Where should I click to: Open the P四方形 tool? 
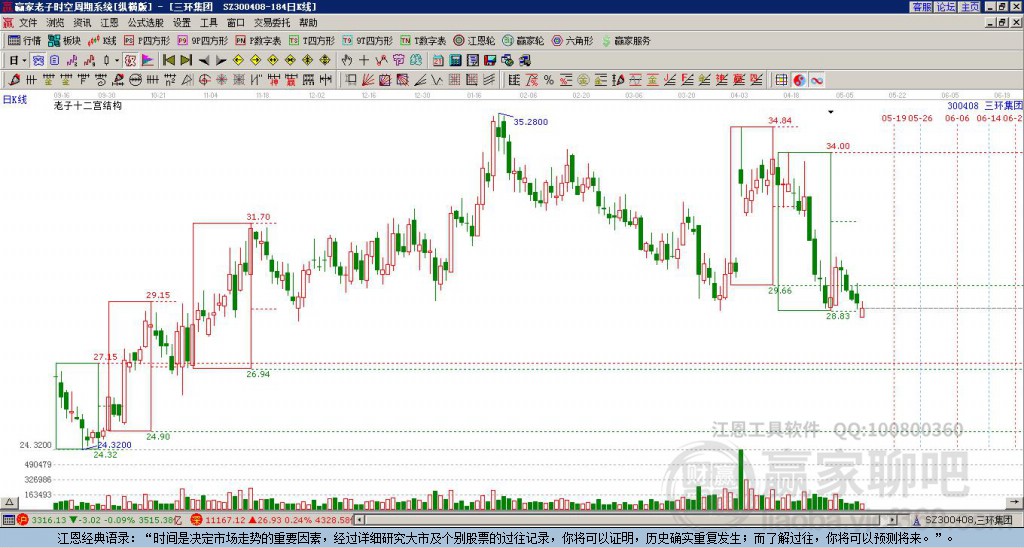147,40
